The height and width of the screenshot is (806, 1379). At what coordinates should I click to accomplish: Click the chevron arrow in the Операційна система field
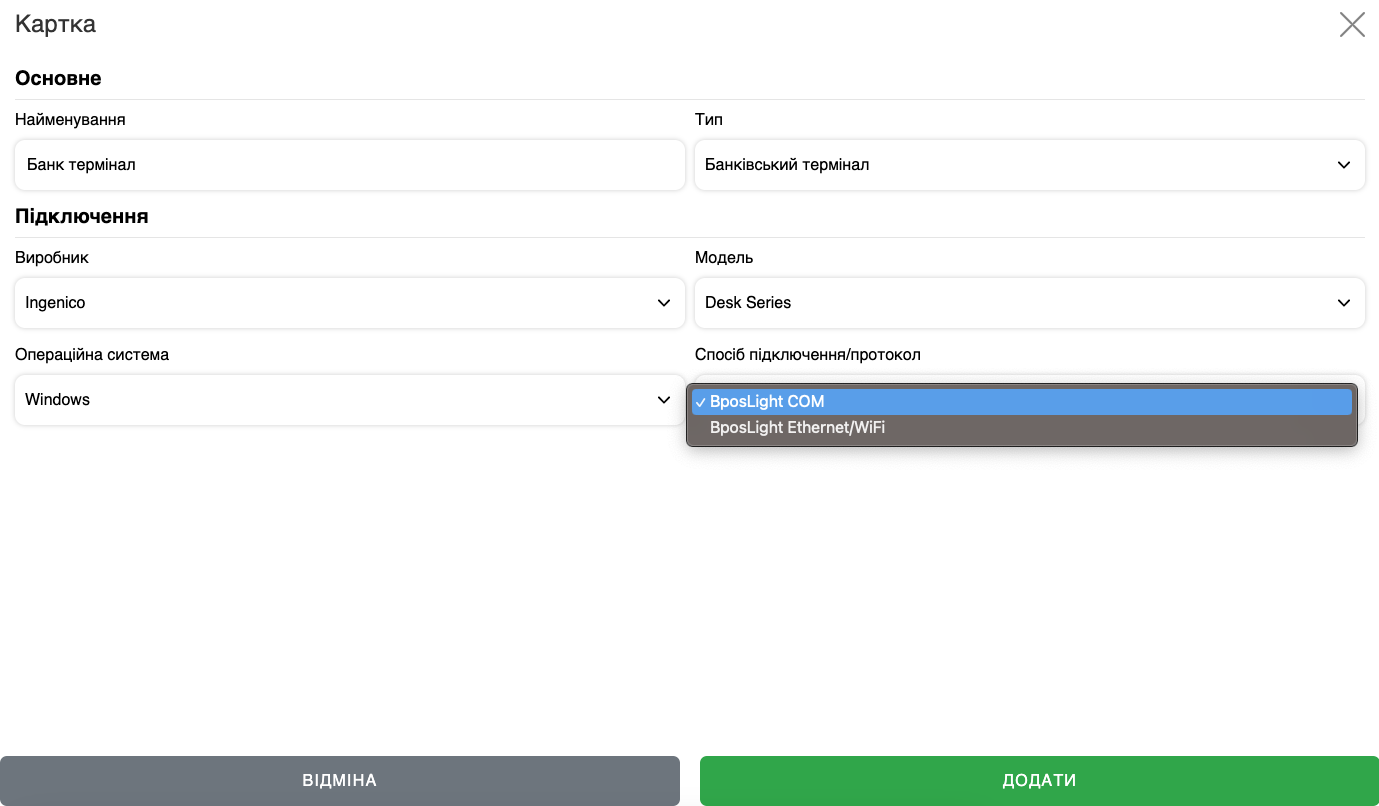pos(663,400)
